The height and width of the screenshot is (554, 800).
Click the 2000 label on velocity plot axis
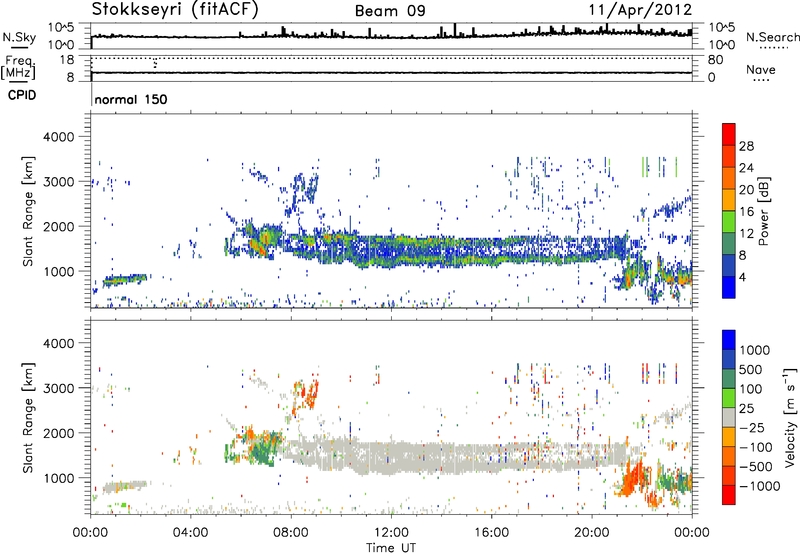pos(58,433)
